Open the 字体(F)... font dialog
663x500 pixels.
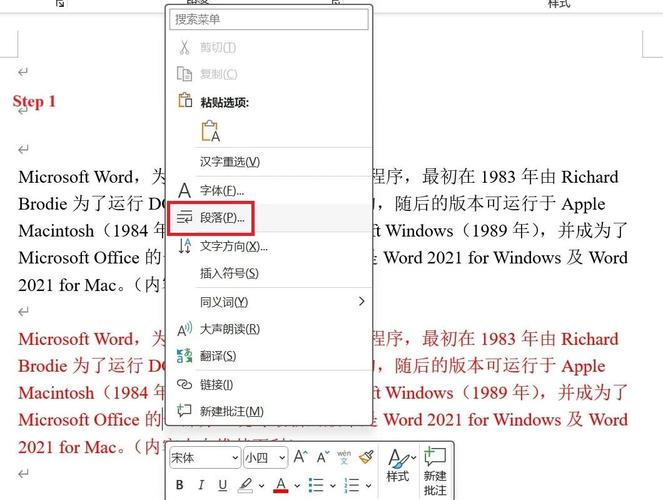(268, 190)
